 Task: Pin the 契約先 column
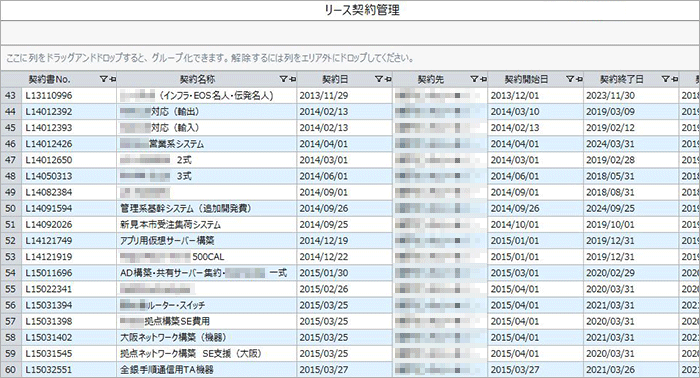tap(483, 79)
